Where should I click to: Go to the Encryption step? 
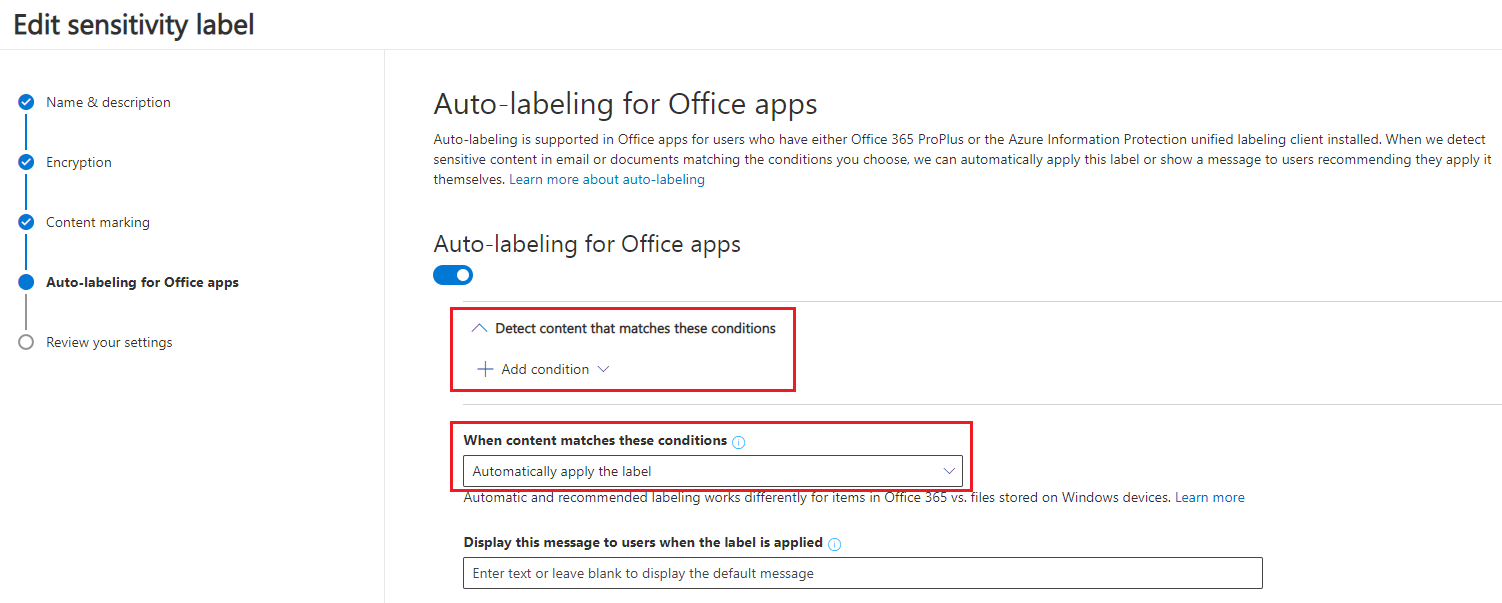pos(79,162)
